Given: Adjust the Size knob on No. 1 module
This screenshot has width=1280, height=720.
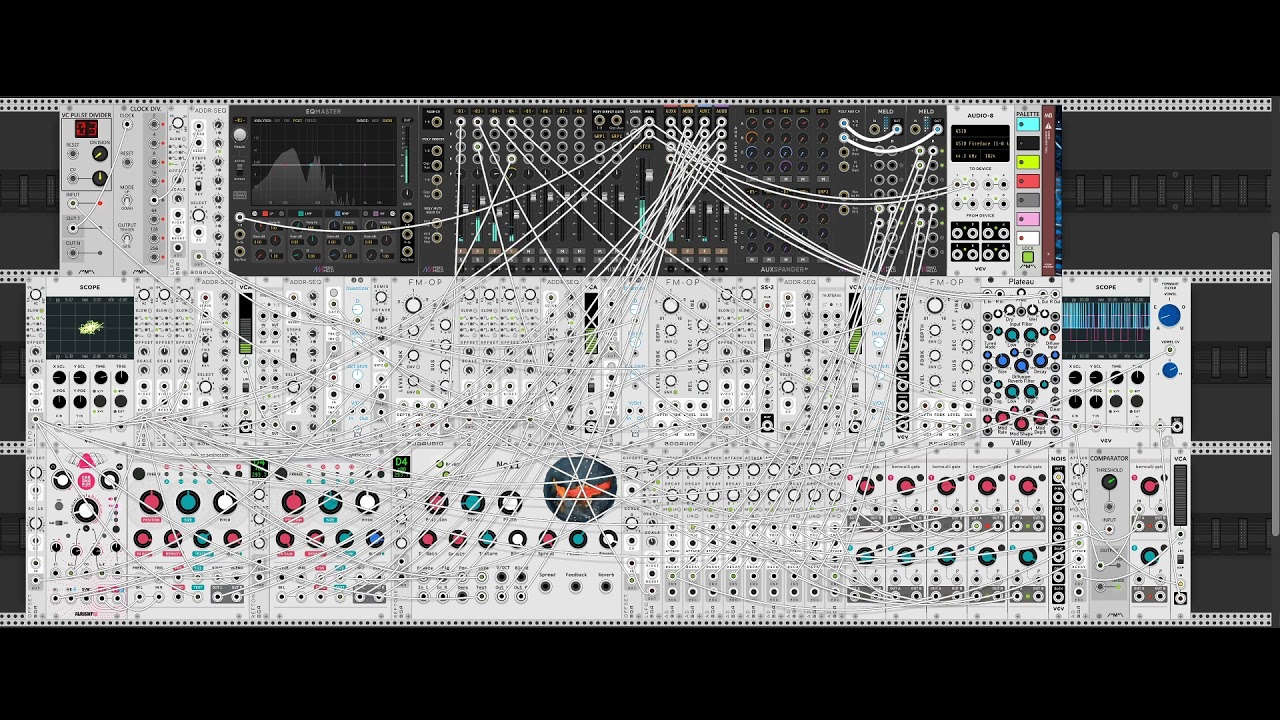Looking at the screenshot, I should [x=472, y=502].
